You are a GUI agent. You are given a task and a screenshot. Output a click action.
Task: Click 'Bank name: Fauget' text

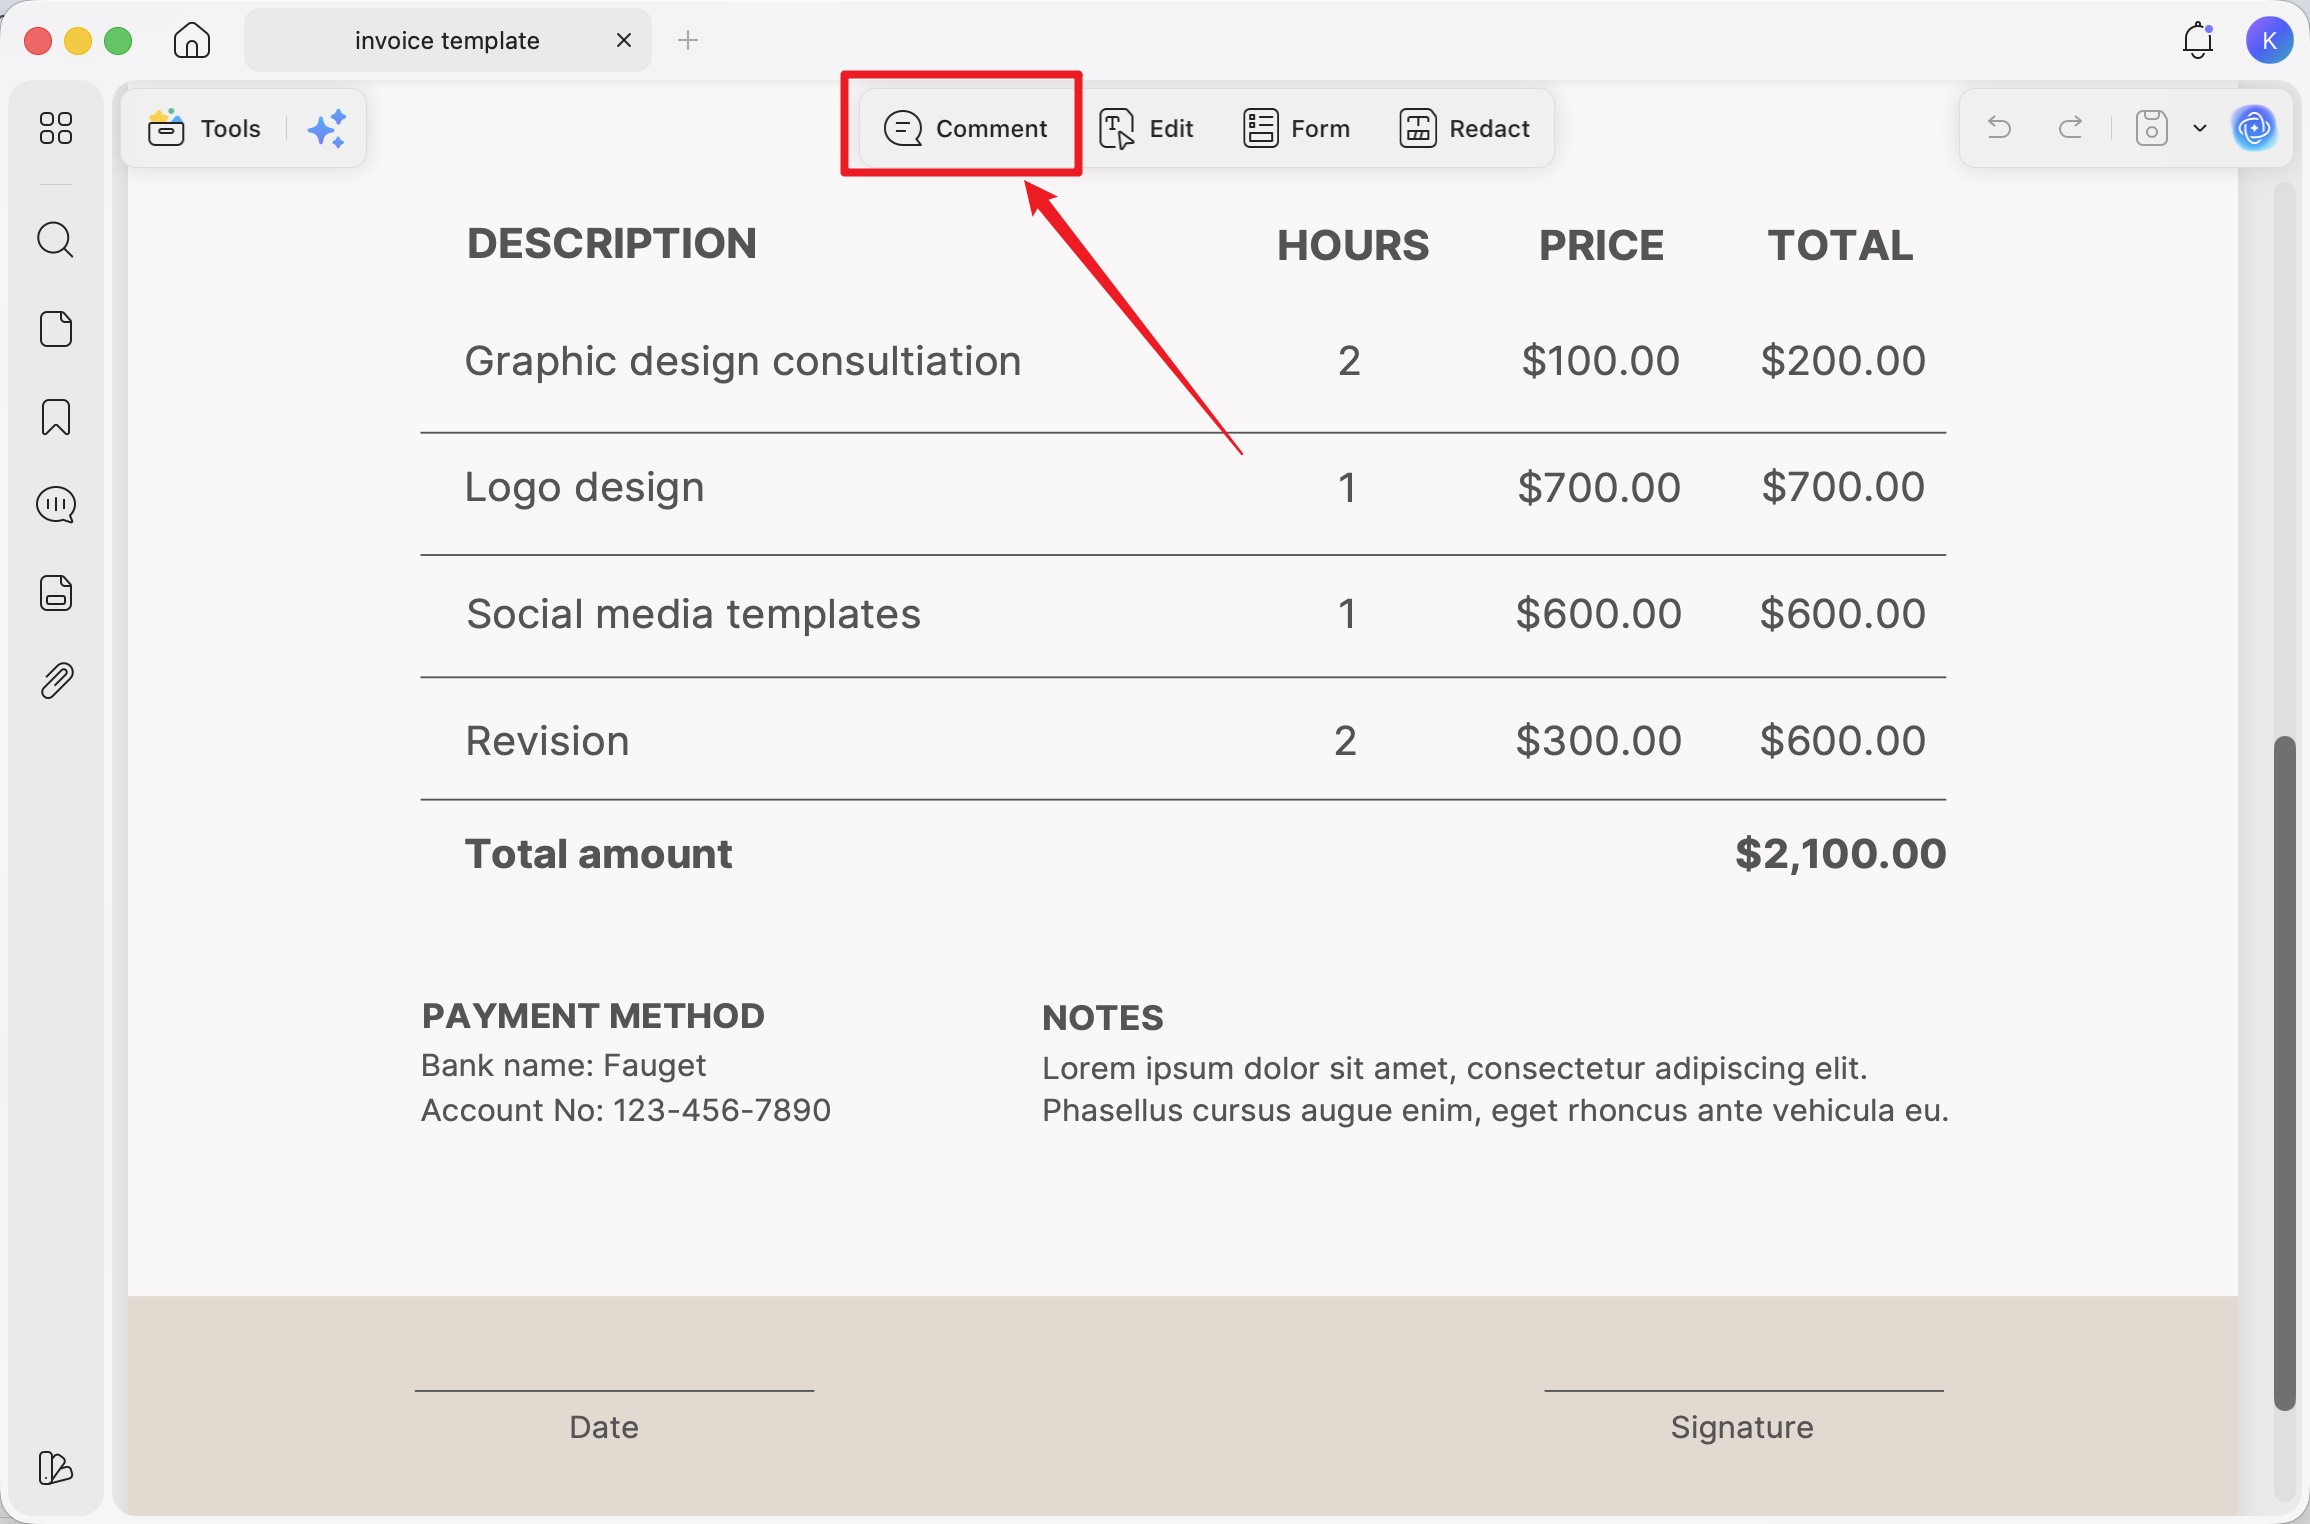(x=563, y=1066)
